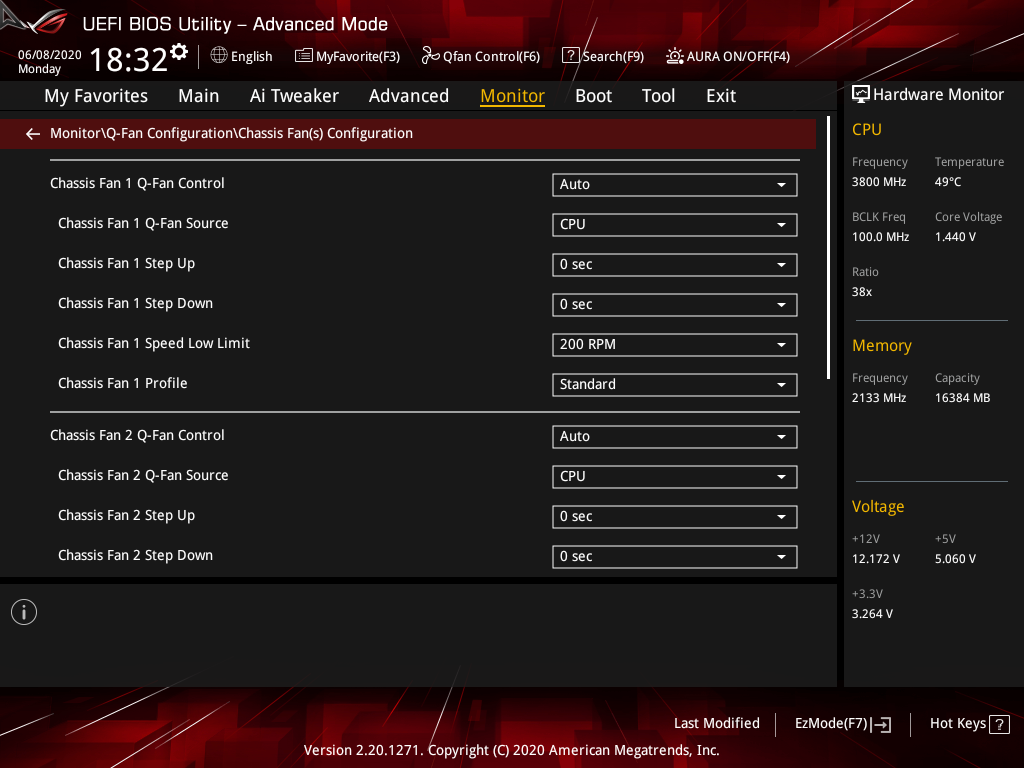This screenshot has height=768, width=1024.
Task: Select Chassis Fan 1 Q-Fan Control label
Action: (137, 184)
